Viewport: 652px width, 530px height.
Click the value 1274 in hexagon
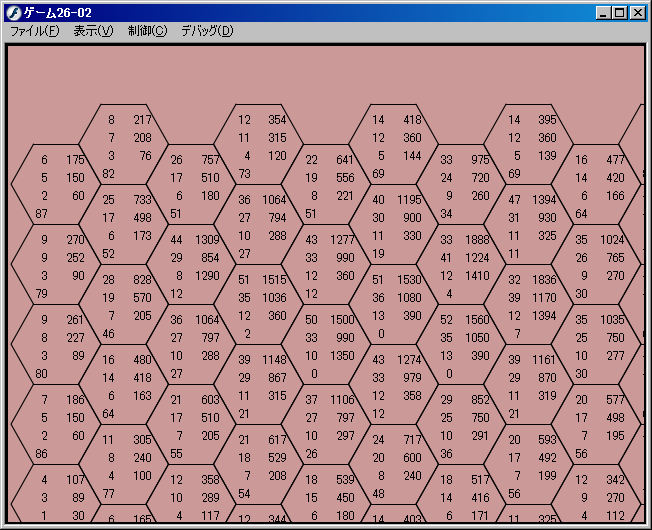pos(409,360)
